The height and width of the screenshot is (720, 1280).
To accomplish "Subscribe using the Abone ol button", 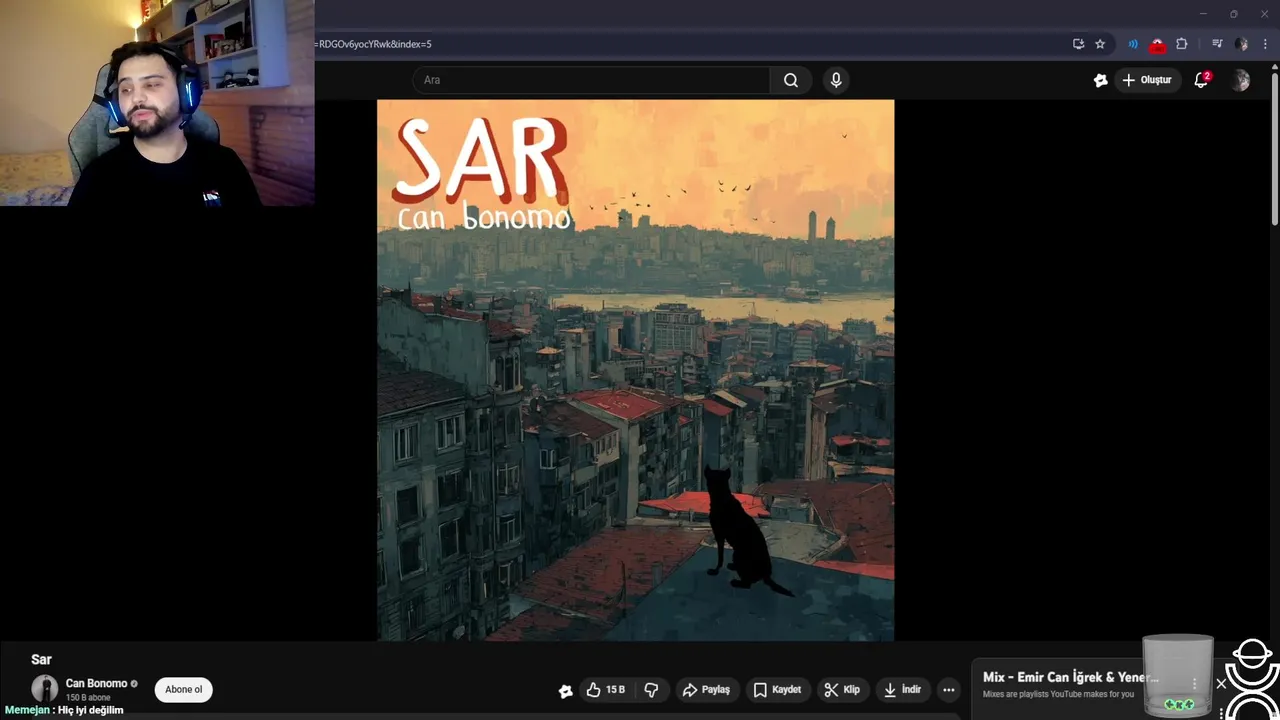I will [183, 689].
